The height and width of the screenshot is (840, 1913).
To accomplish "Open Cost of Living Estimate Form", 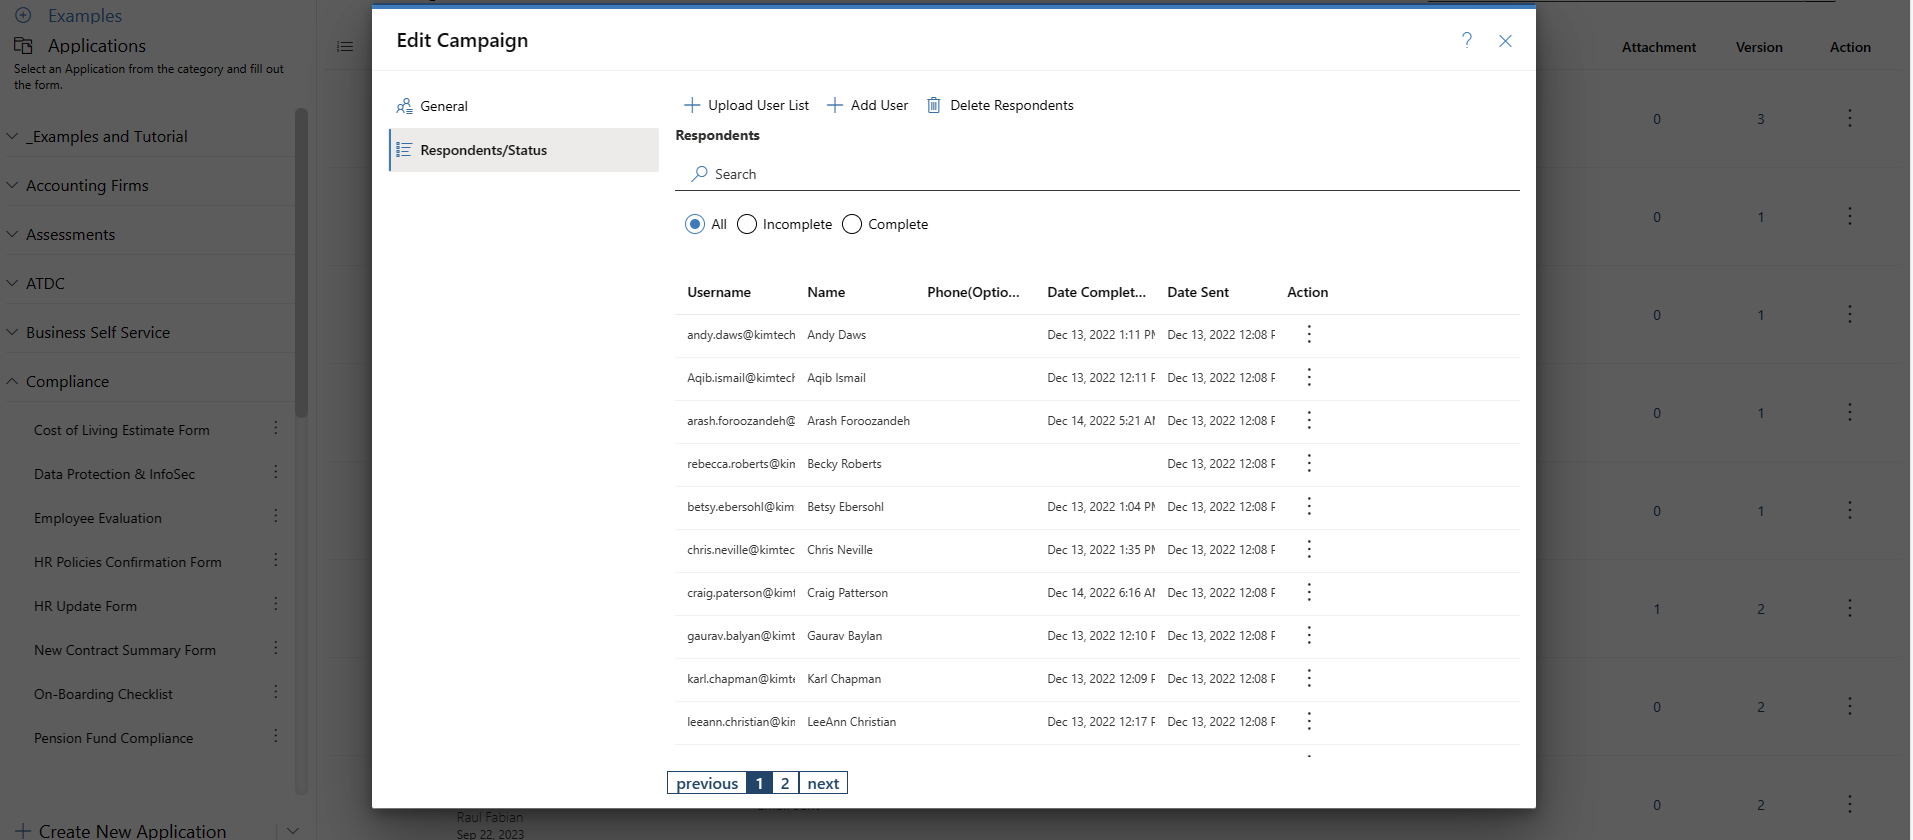I will point(122,430).
